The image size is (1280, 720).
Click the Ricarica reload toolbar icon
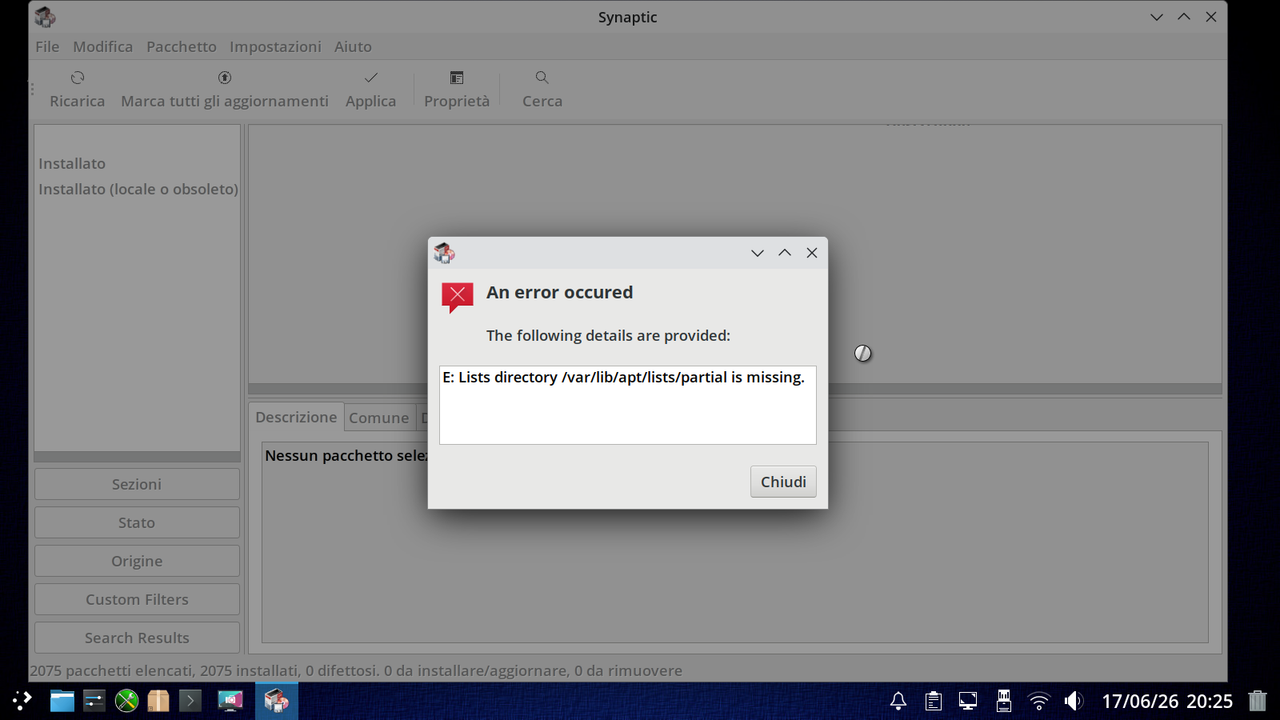pyautogui.click(x=77, y=78)
